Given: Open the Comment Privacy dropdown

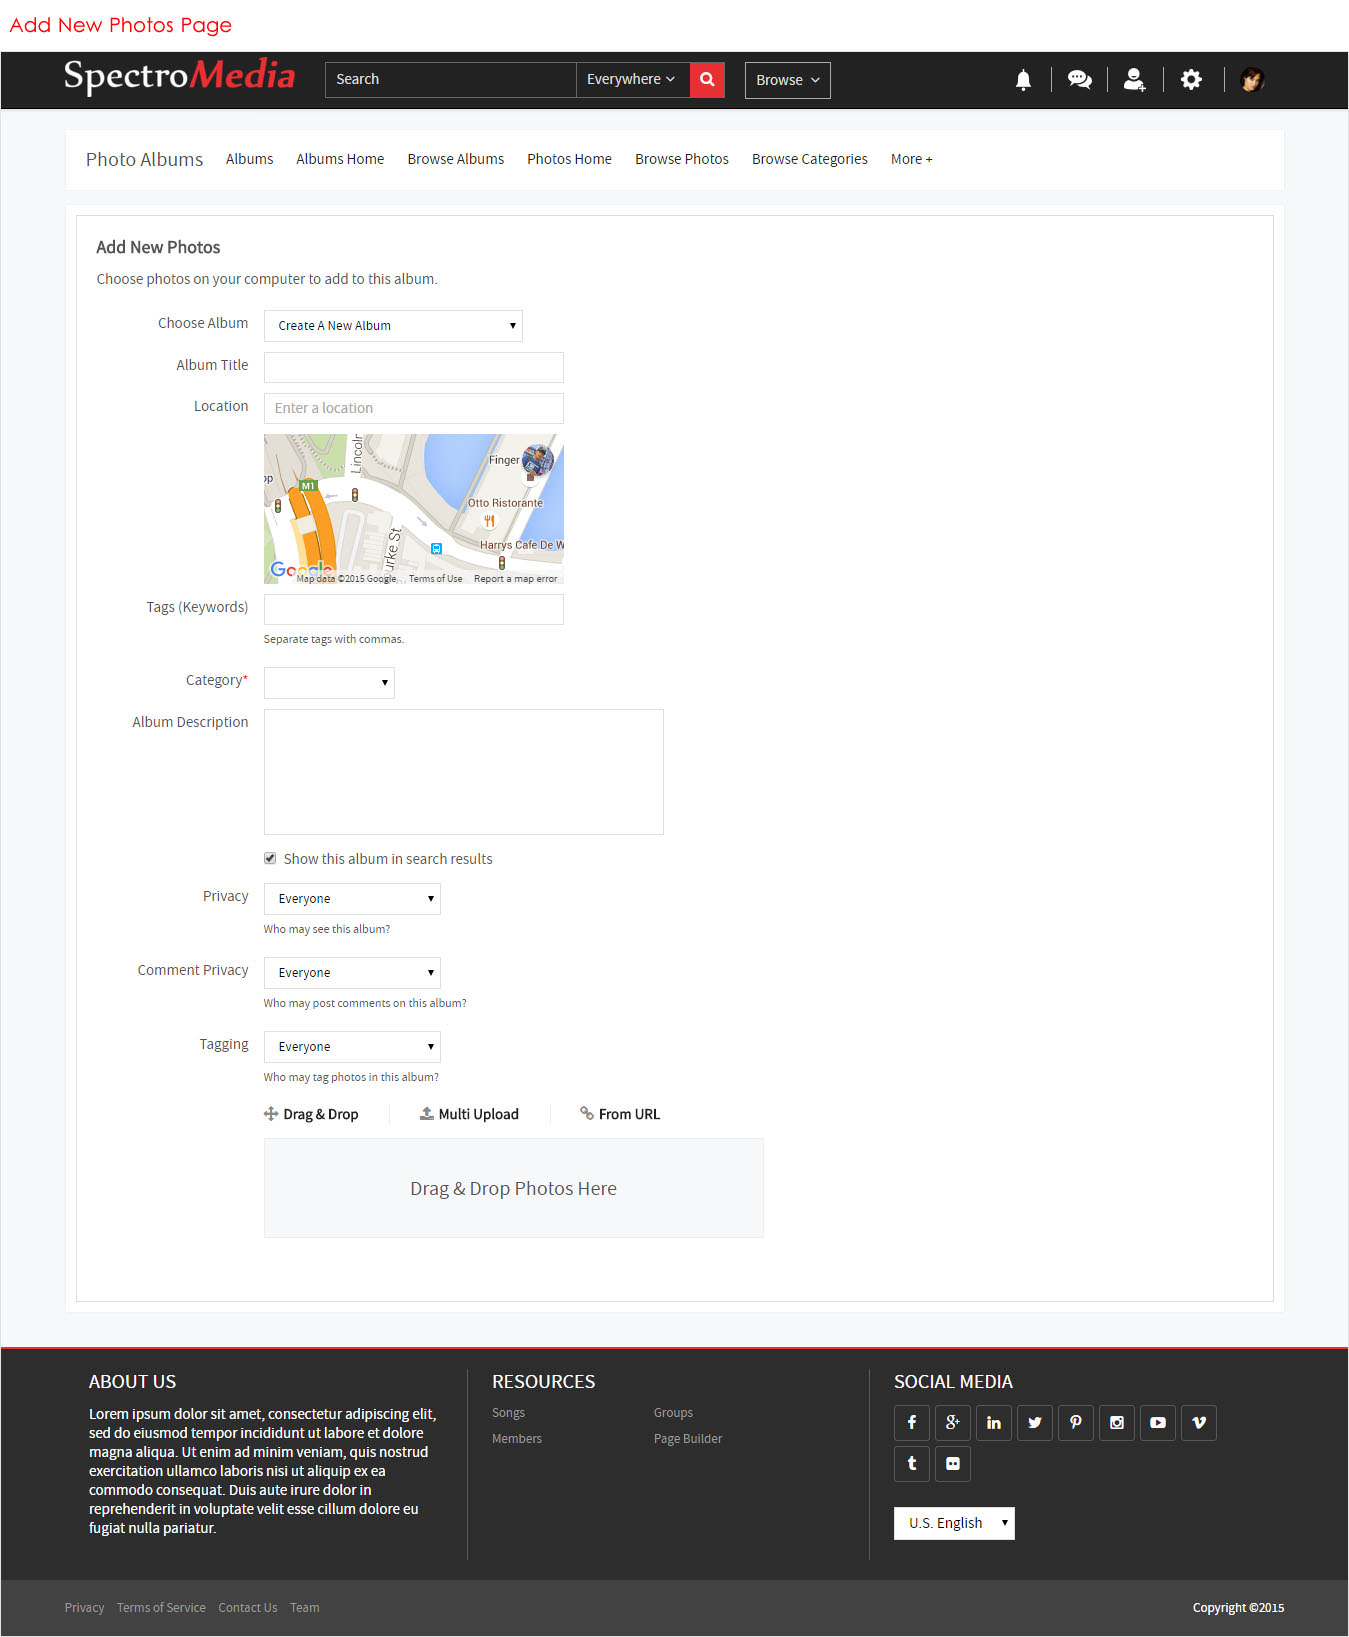Looking at the screenshot, I should [x=352, y=973].
